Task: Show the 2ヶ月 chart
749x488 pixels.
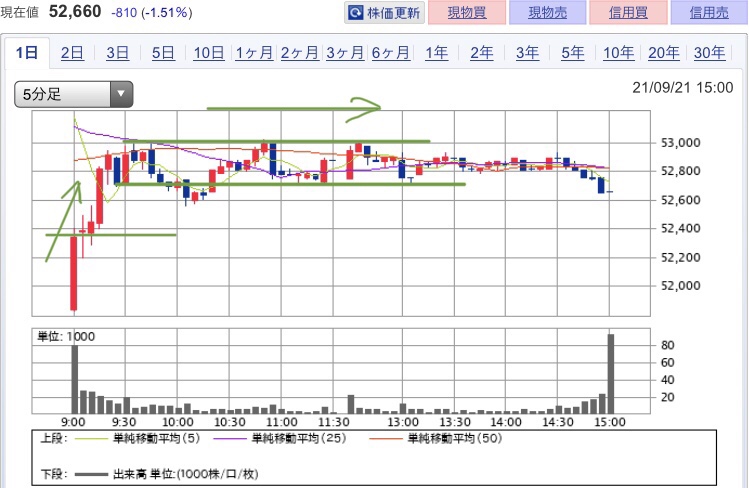Action: click(300, 53)
